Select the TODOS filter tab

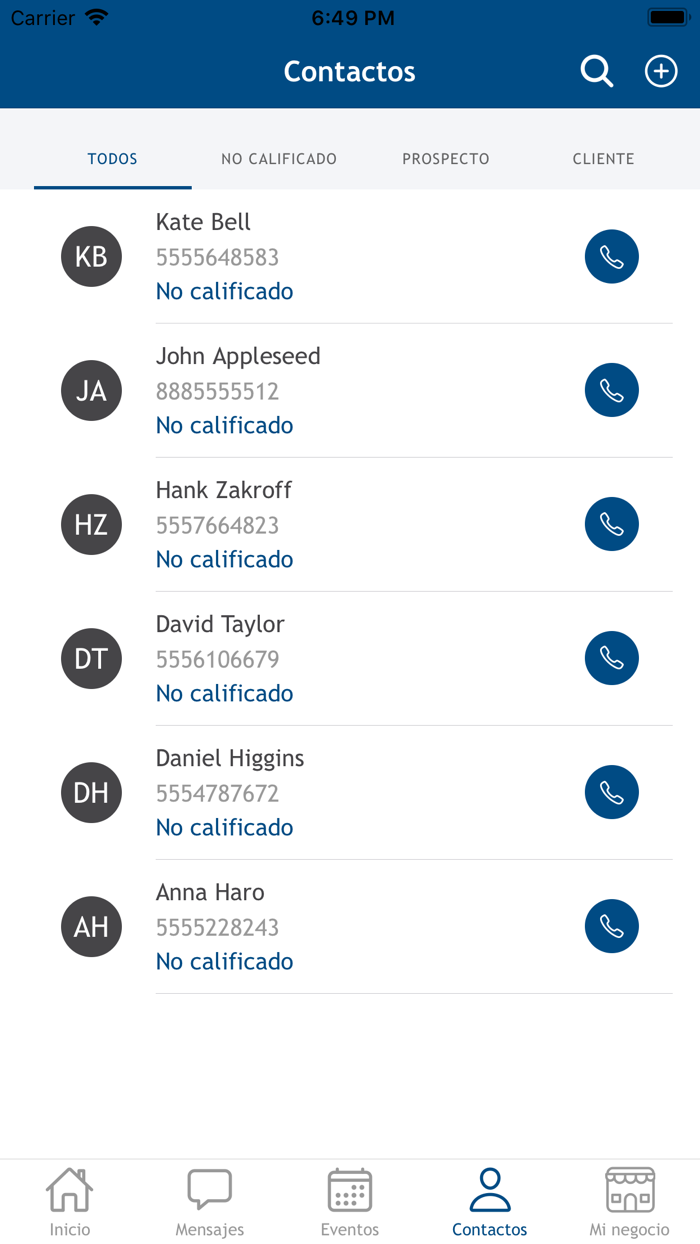tap(113, 159)
